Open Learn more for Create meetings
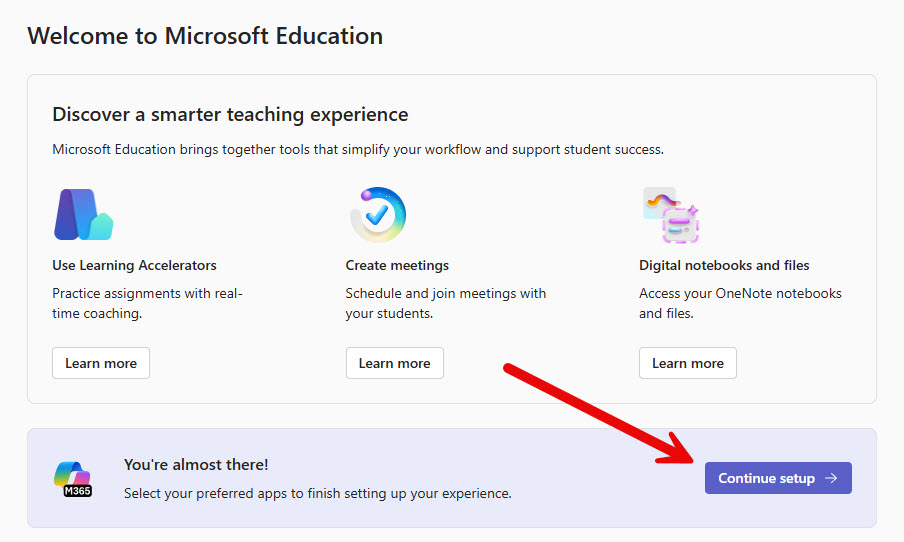Viewport: 904px width, 542px height. [394, 363]
